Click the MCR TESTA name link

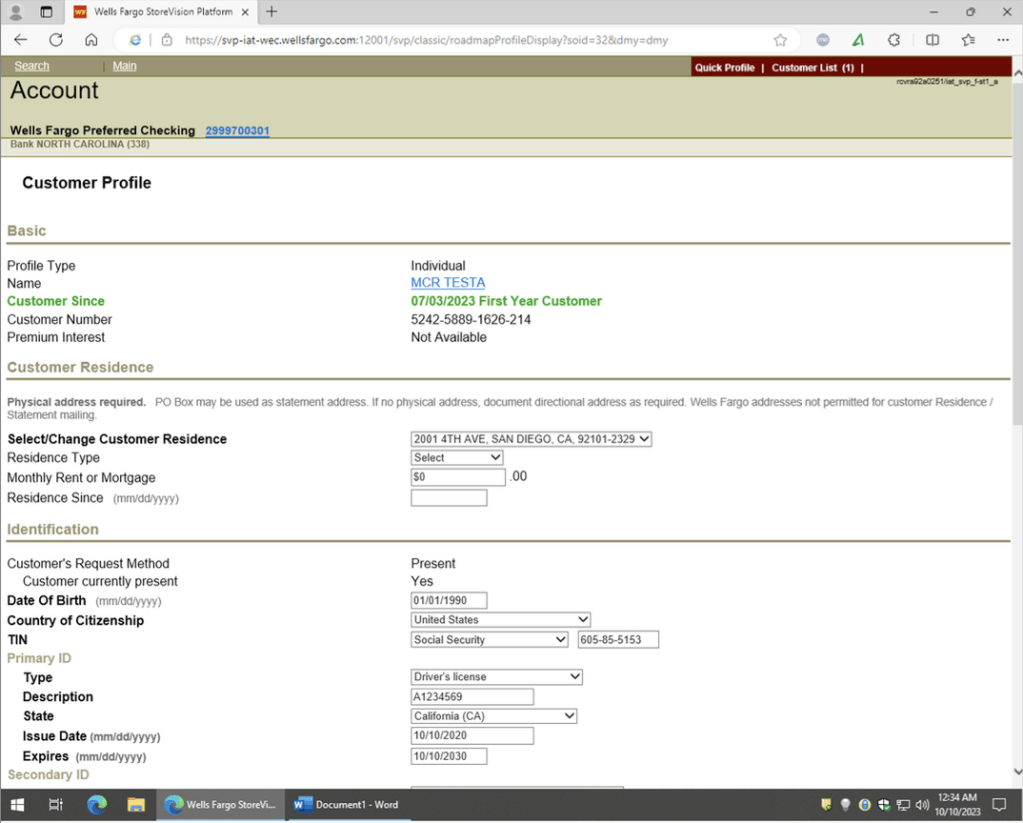pyautogui.click(x=447, y=283)
